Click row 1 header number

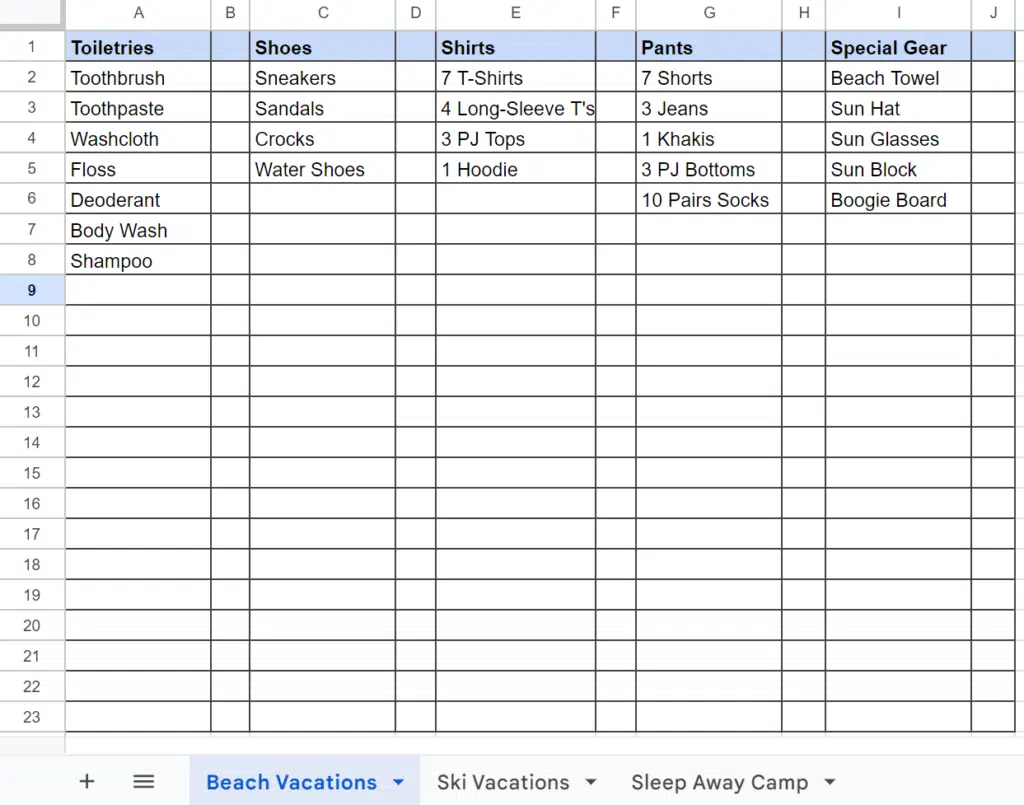[x=32, y=47]
